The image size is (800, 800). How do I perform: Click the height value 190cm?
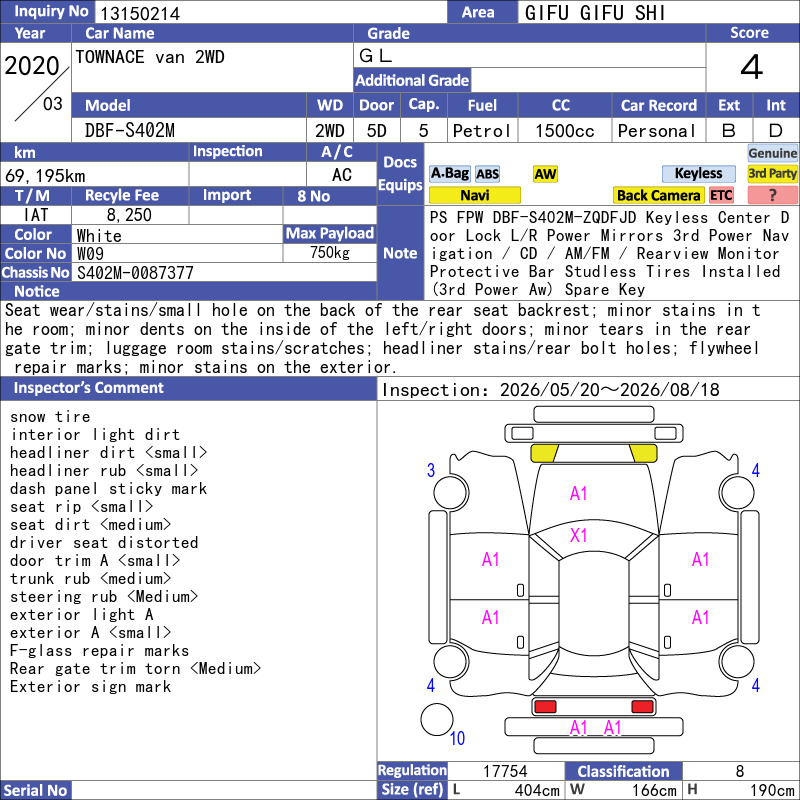772,790
